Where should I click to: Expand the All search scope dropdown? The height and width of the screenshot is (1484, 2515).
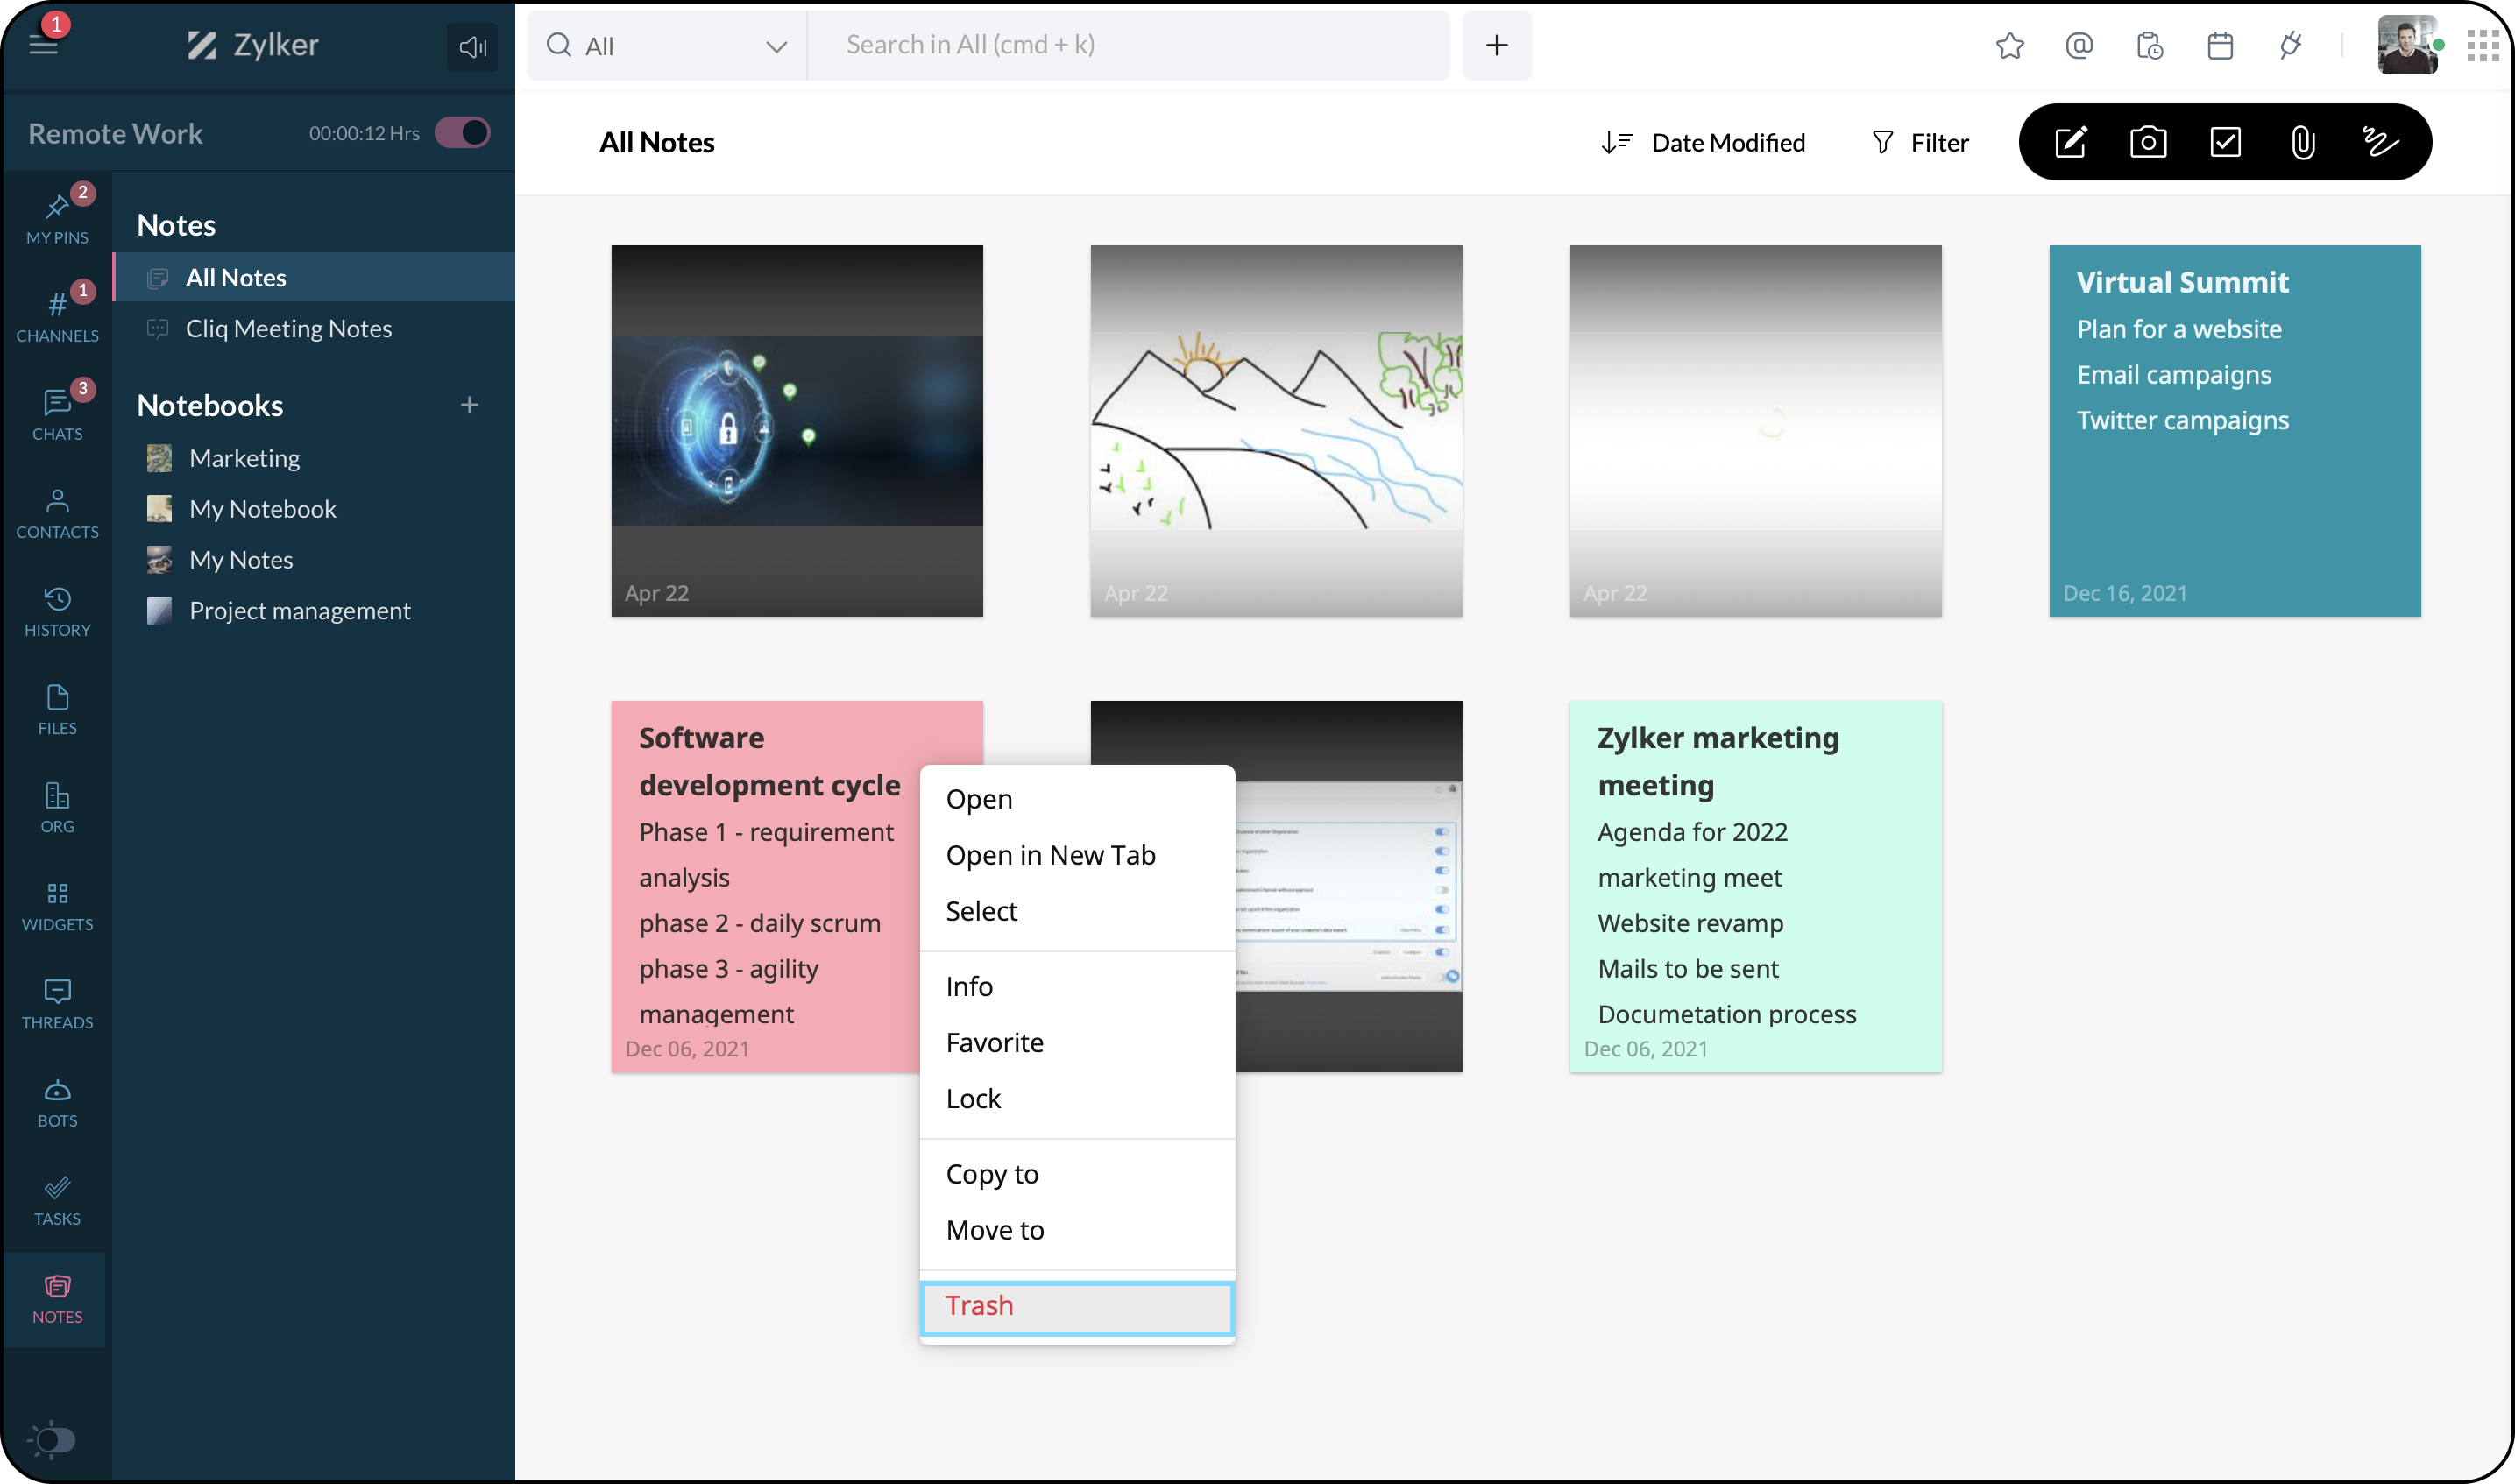coord(666,46)
